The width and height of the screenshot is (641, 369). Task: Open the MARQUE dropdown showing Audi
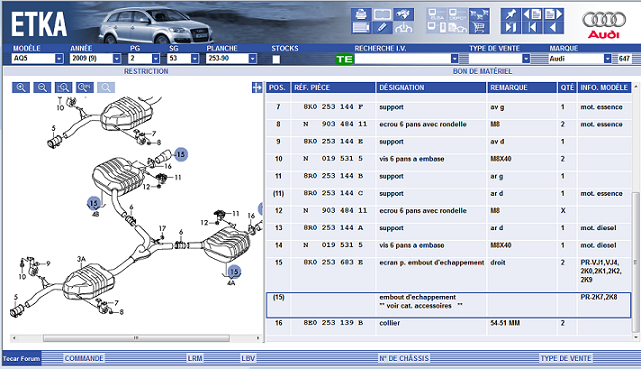tap(607, 59)
